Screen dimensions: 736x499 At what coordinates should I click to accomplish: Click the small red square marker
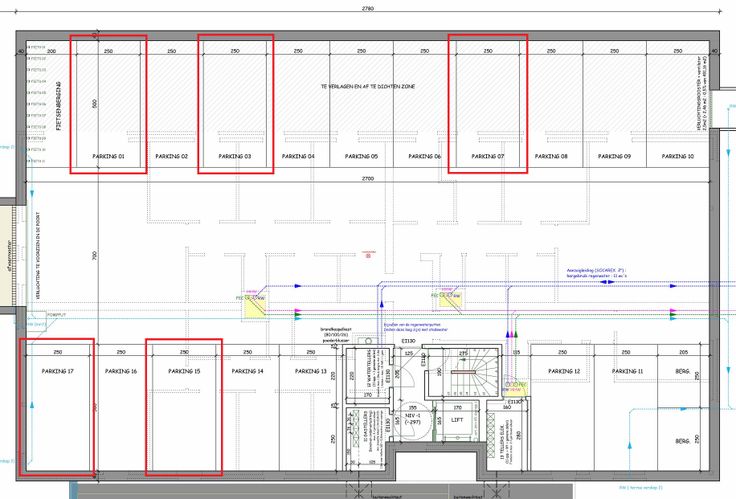(x=369, y=256)
